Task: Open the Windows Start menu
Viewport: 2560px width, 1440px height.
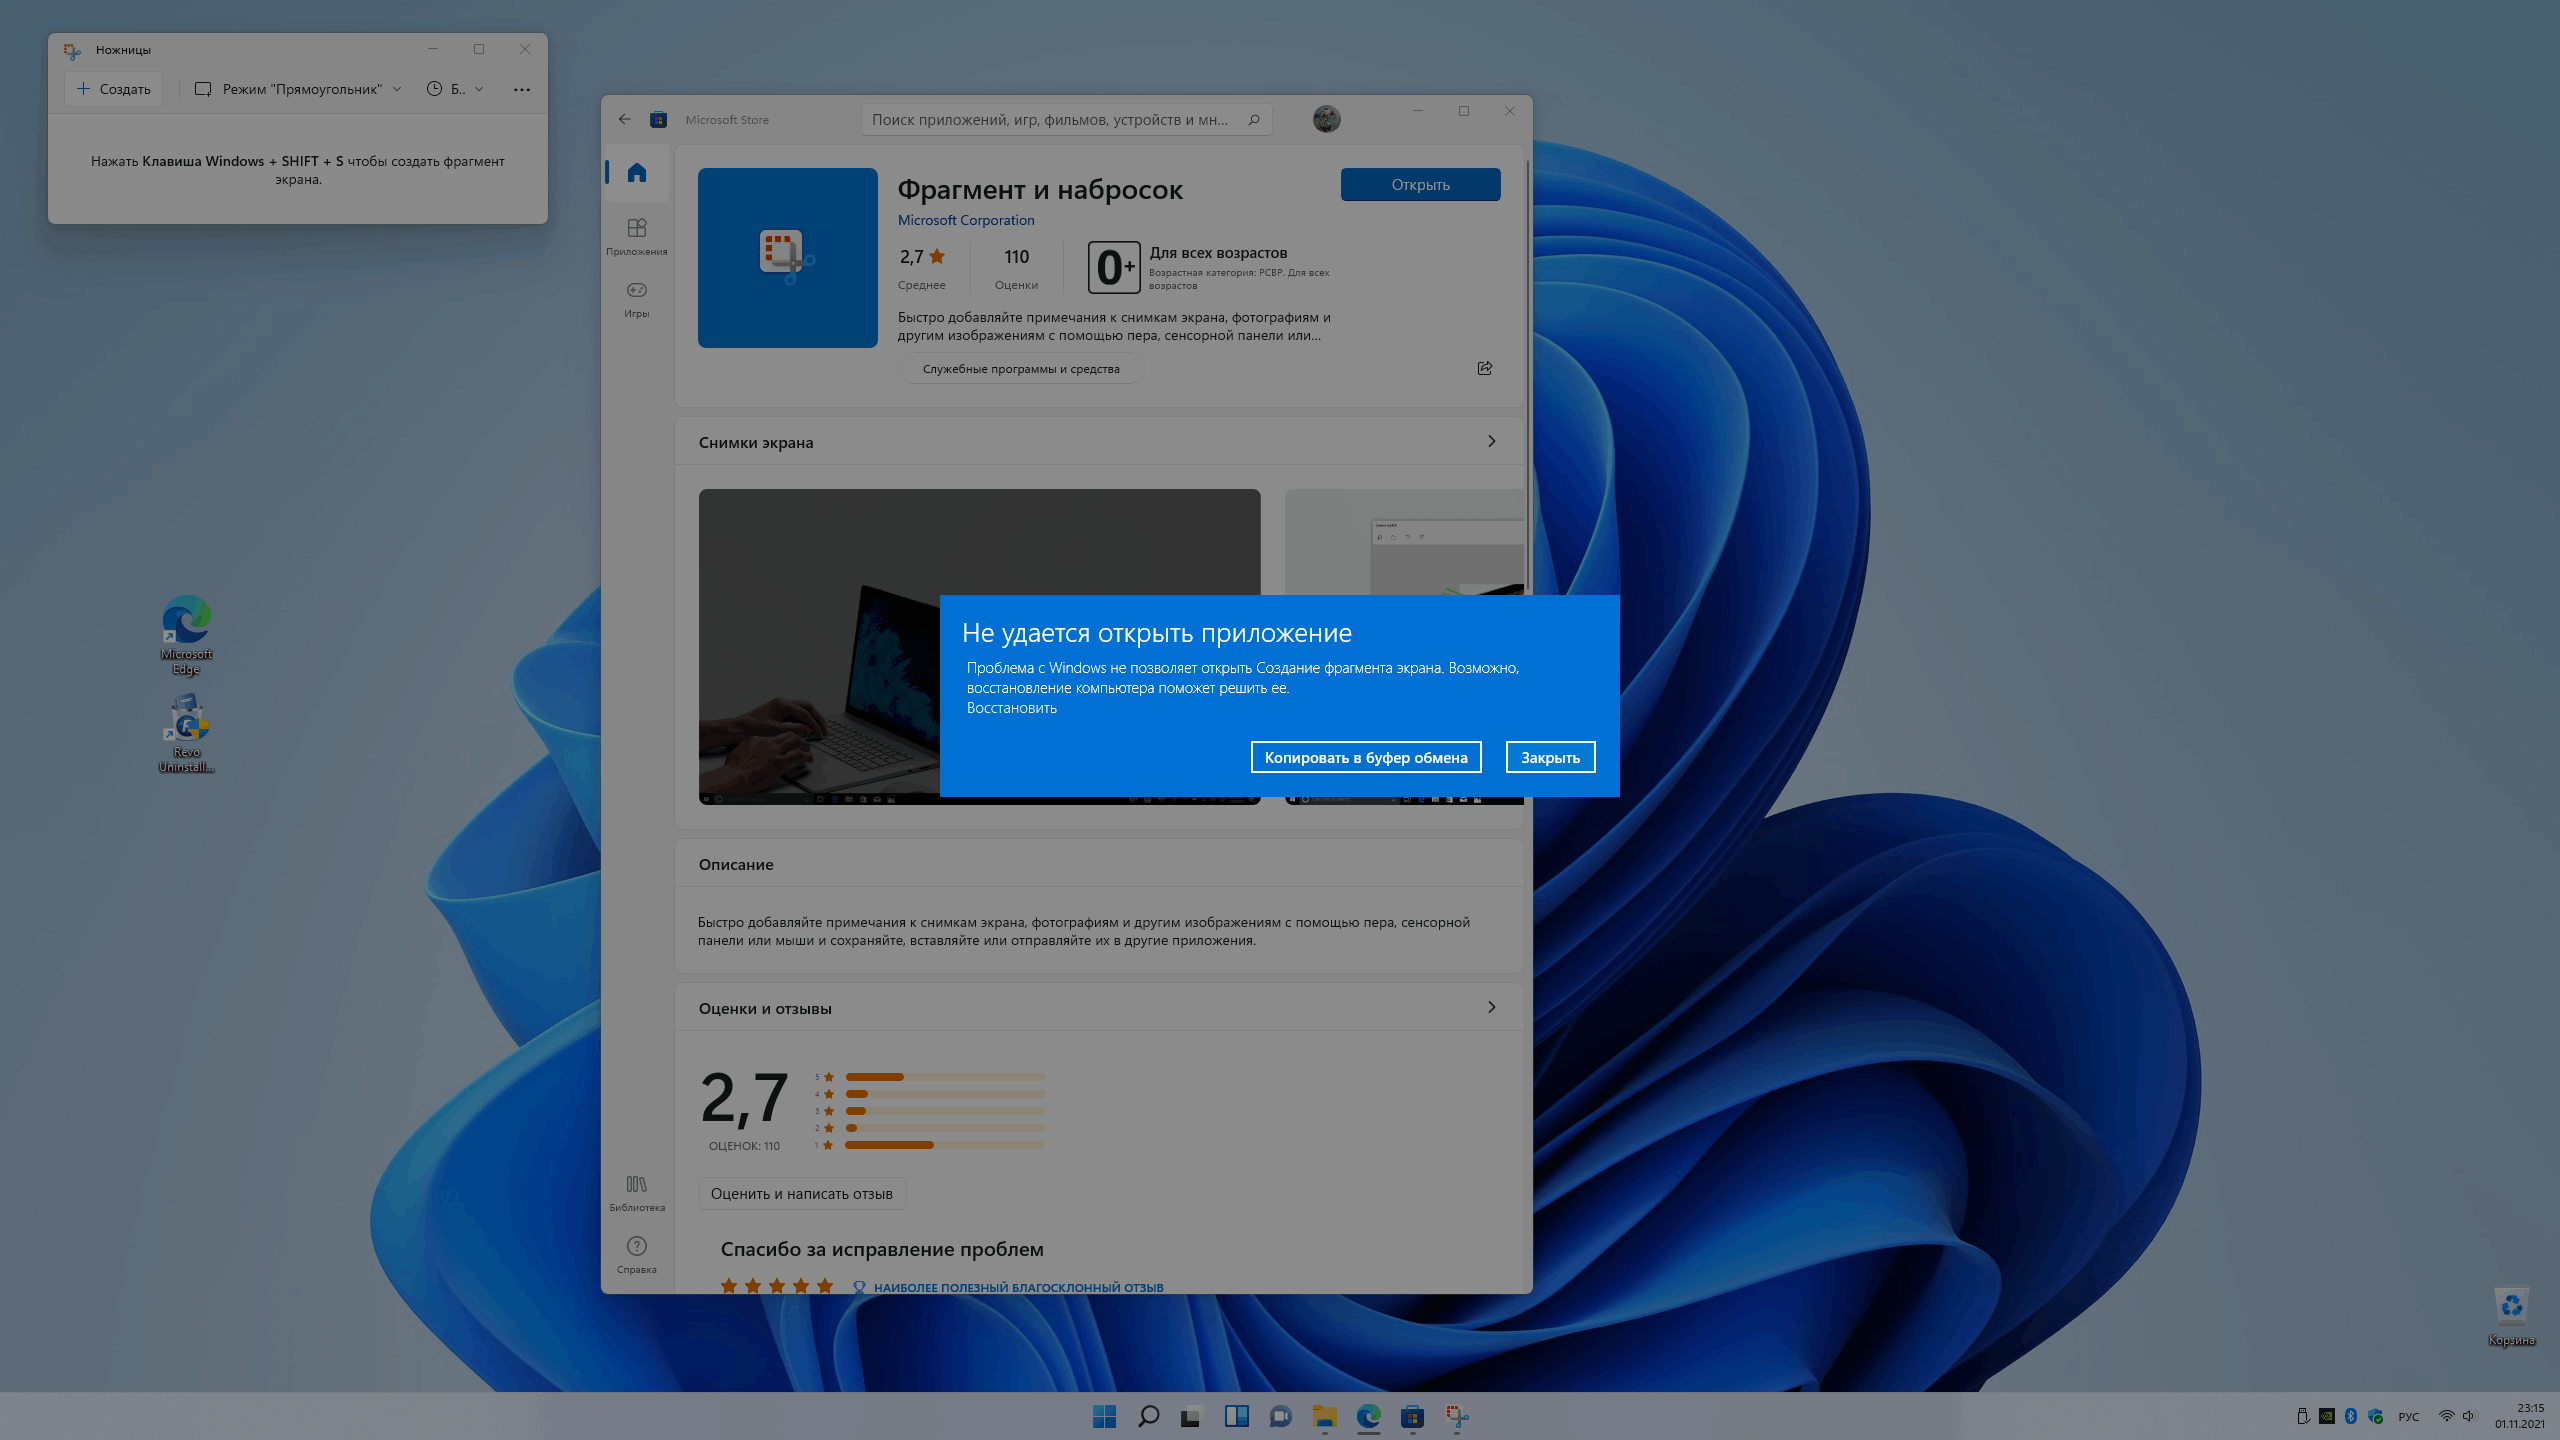Action: [x=1104, y=1416]
